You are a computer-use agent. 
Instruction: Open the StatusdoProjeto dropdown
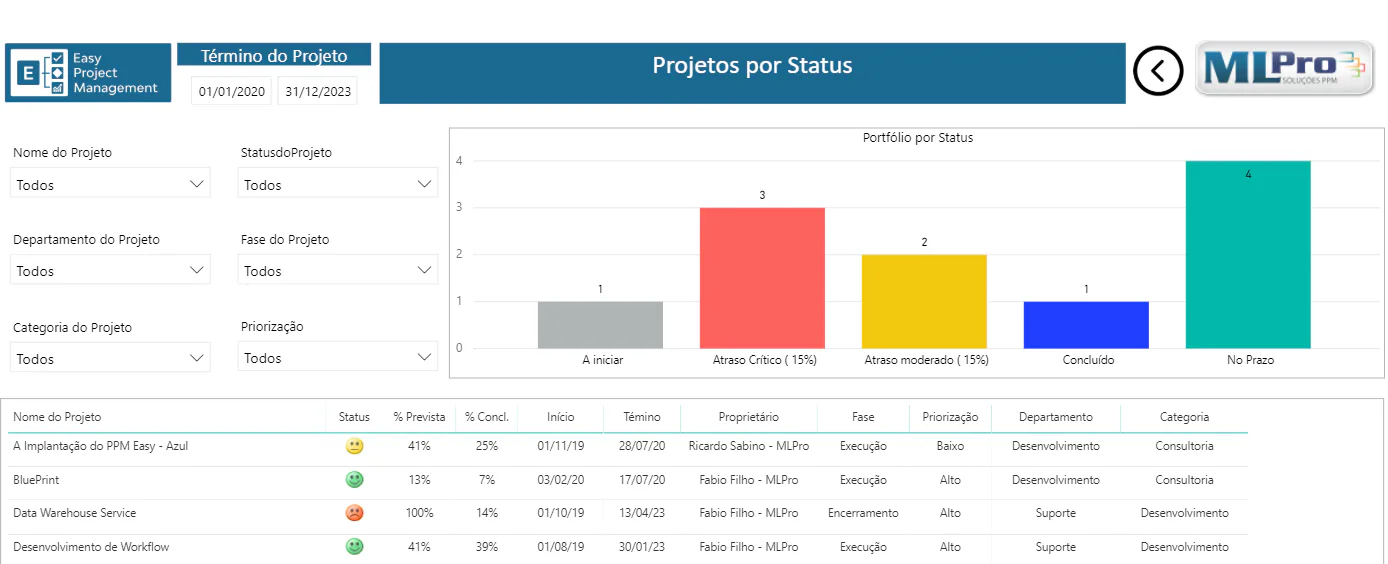[x=338, y=184]
